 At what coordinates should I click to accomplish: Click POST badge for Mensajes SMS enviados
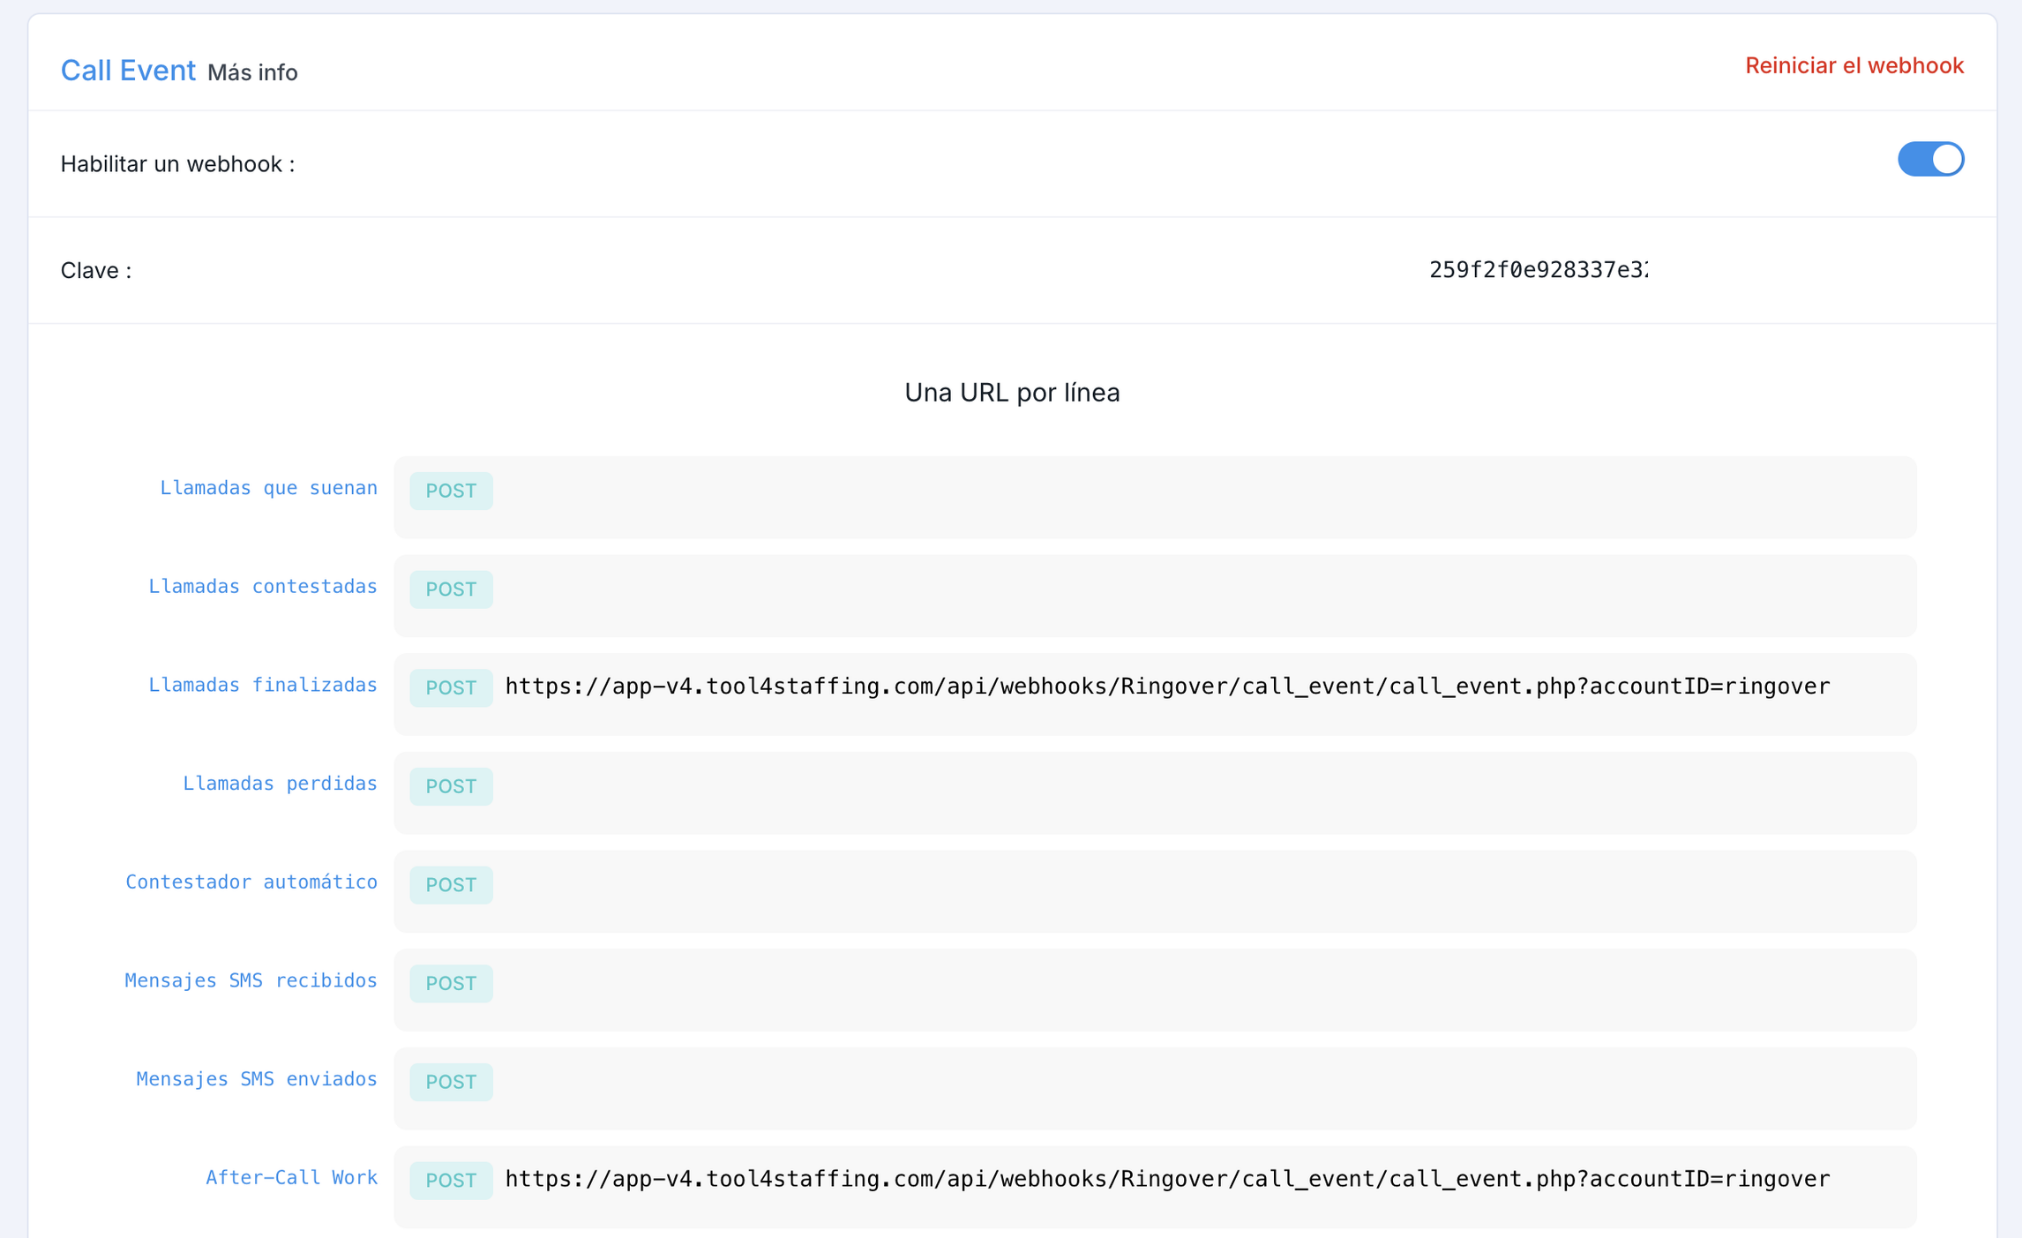451,1082
